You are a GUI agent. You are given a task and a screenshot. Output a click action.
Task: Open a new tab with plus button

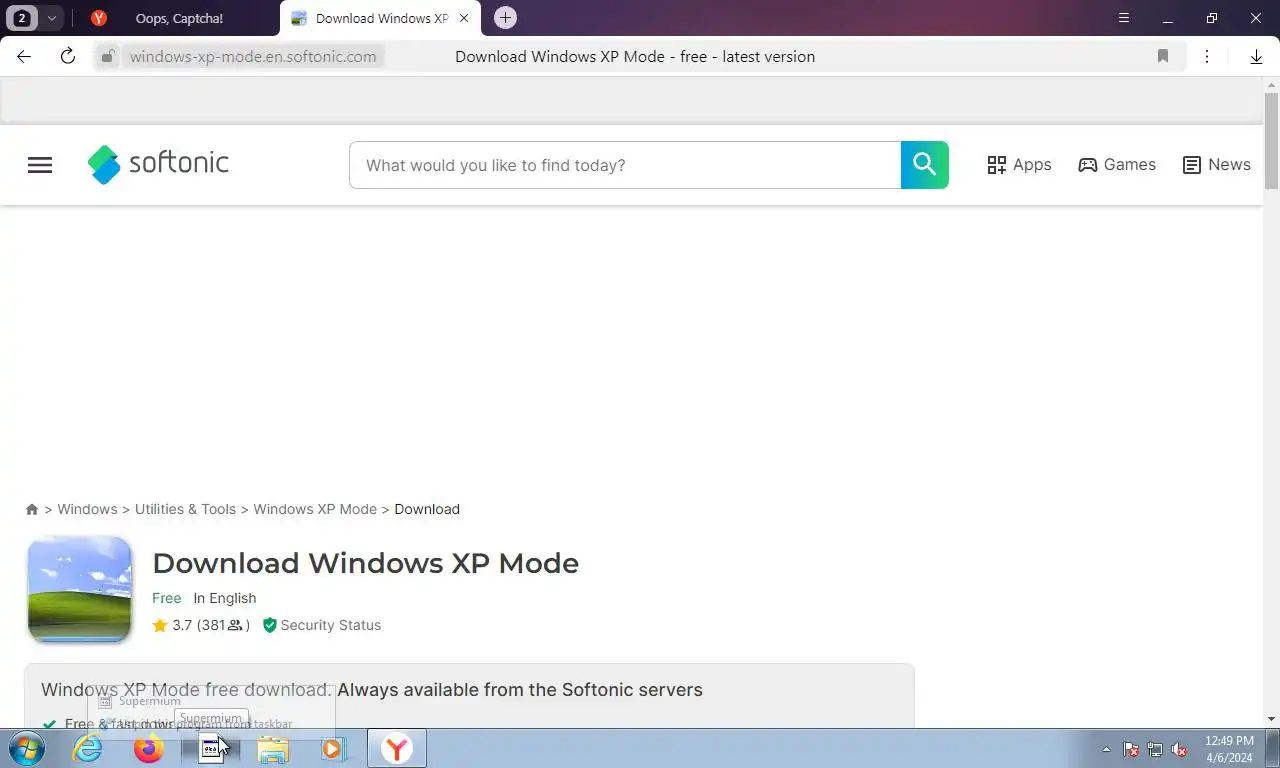505,17
